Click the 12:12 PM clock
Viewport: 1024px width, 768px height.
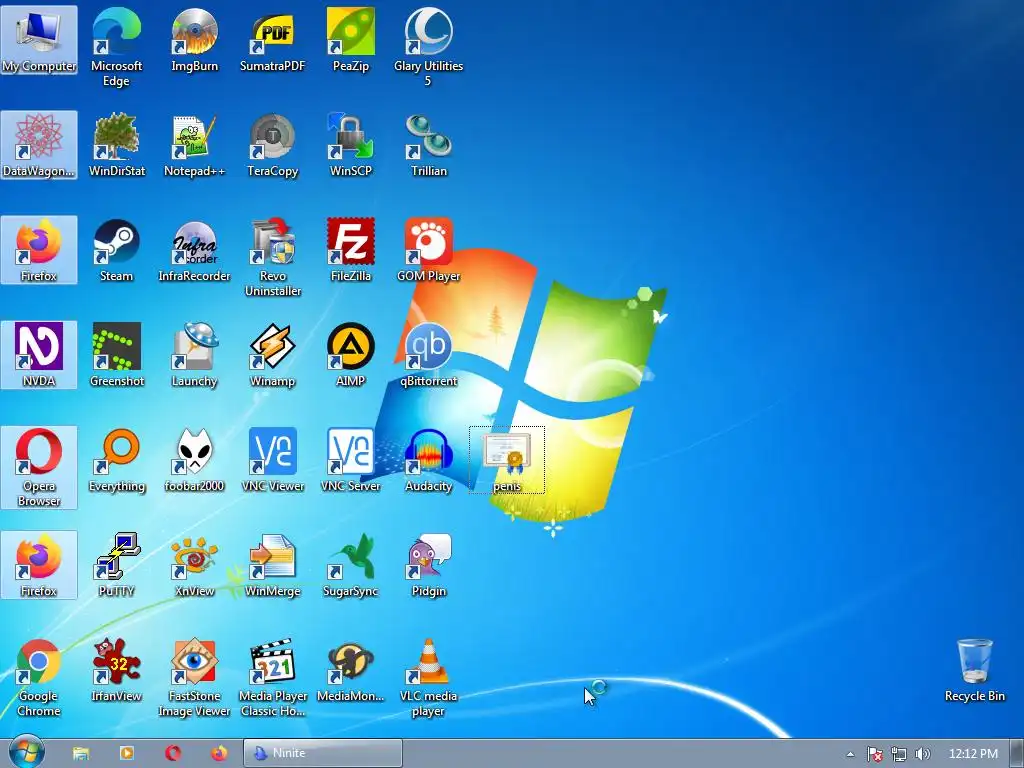(973, 754)
